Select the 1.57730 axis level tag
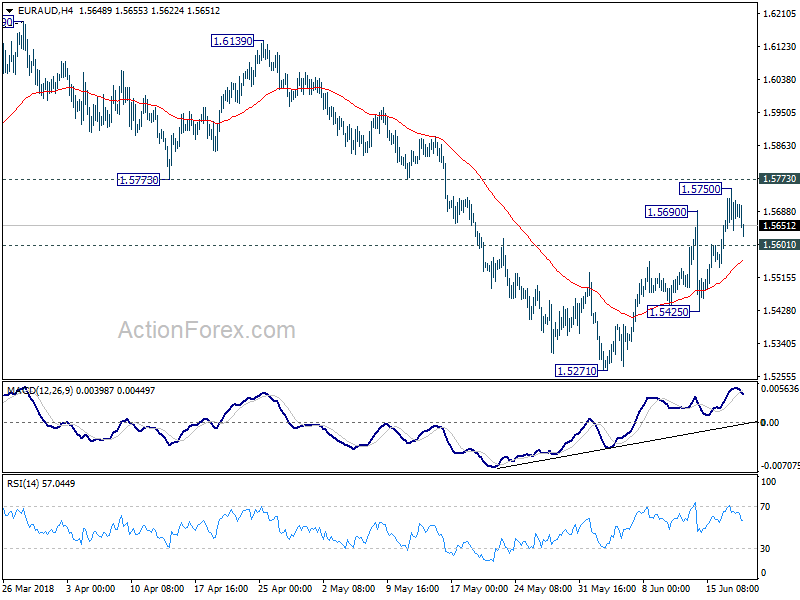Image resolution: width=800 pixels, height=600 pixels. pyautogui.click(x=779, y=179)
